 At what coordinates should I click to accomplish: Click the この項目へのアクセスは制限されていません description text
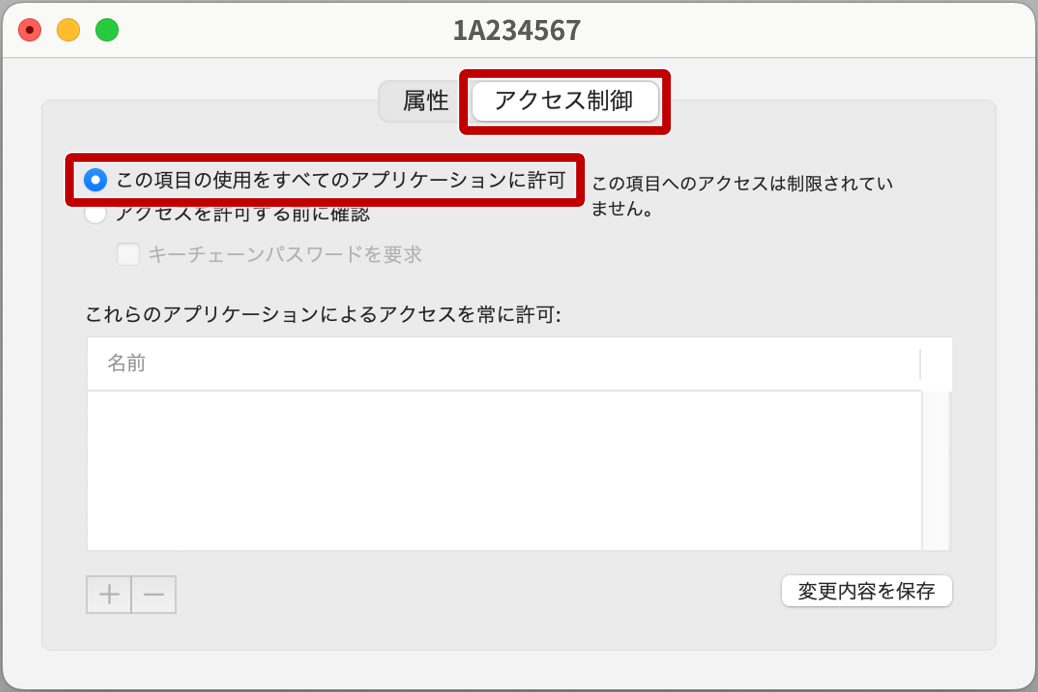(742, 196)
